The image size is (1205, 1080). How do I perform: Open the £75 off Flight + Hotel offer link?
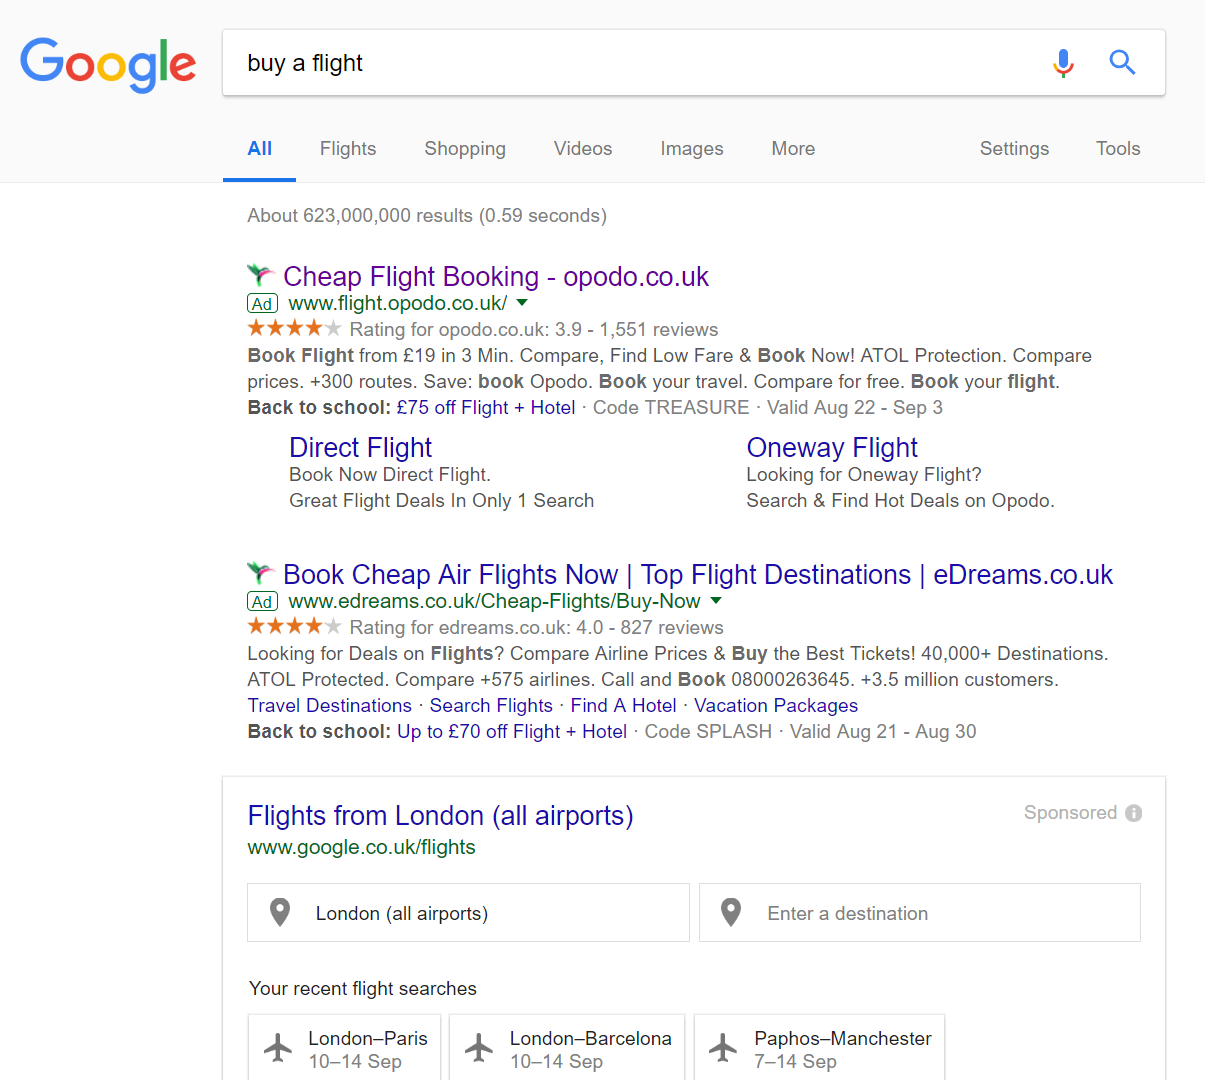(x=486, y=407)
